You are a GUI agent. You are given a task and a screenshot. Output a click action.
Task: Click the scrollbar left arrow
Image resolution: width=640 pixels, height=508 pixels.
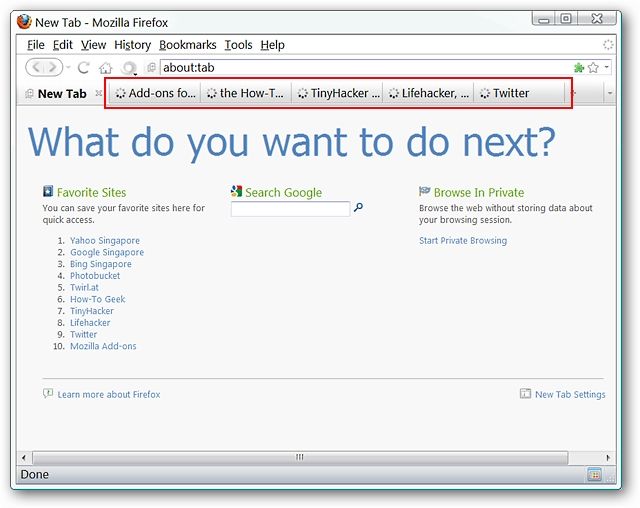pos(24,457)
